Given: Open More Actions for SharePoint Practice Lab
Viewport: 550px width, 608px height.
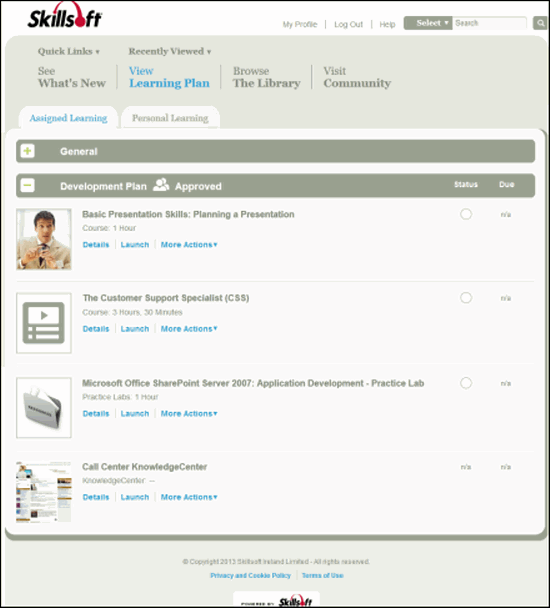Looking at the screenshot, I should [x=189, y=414].
